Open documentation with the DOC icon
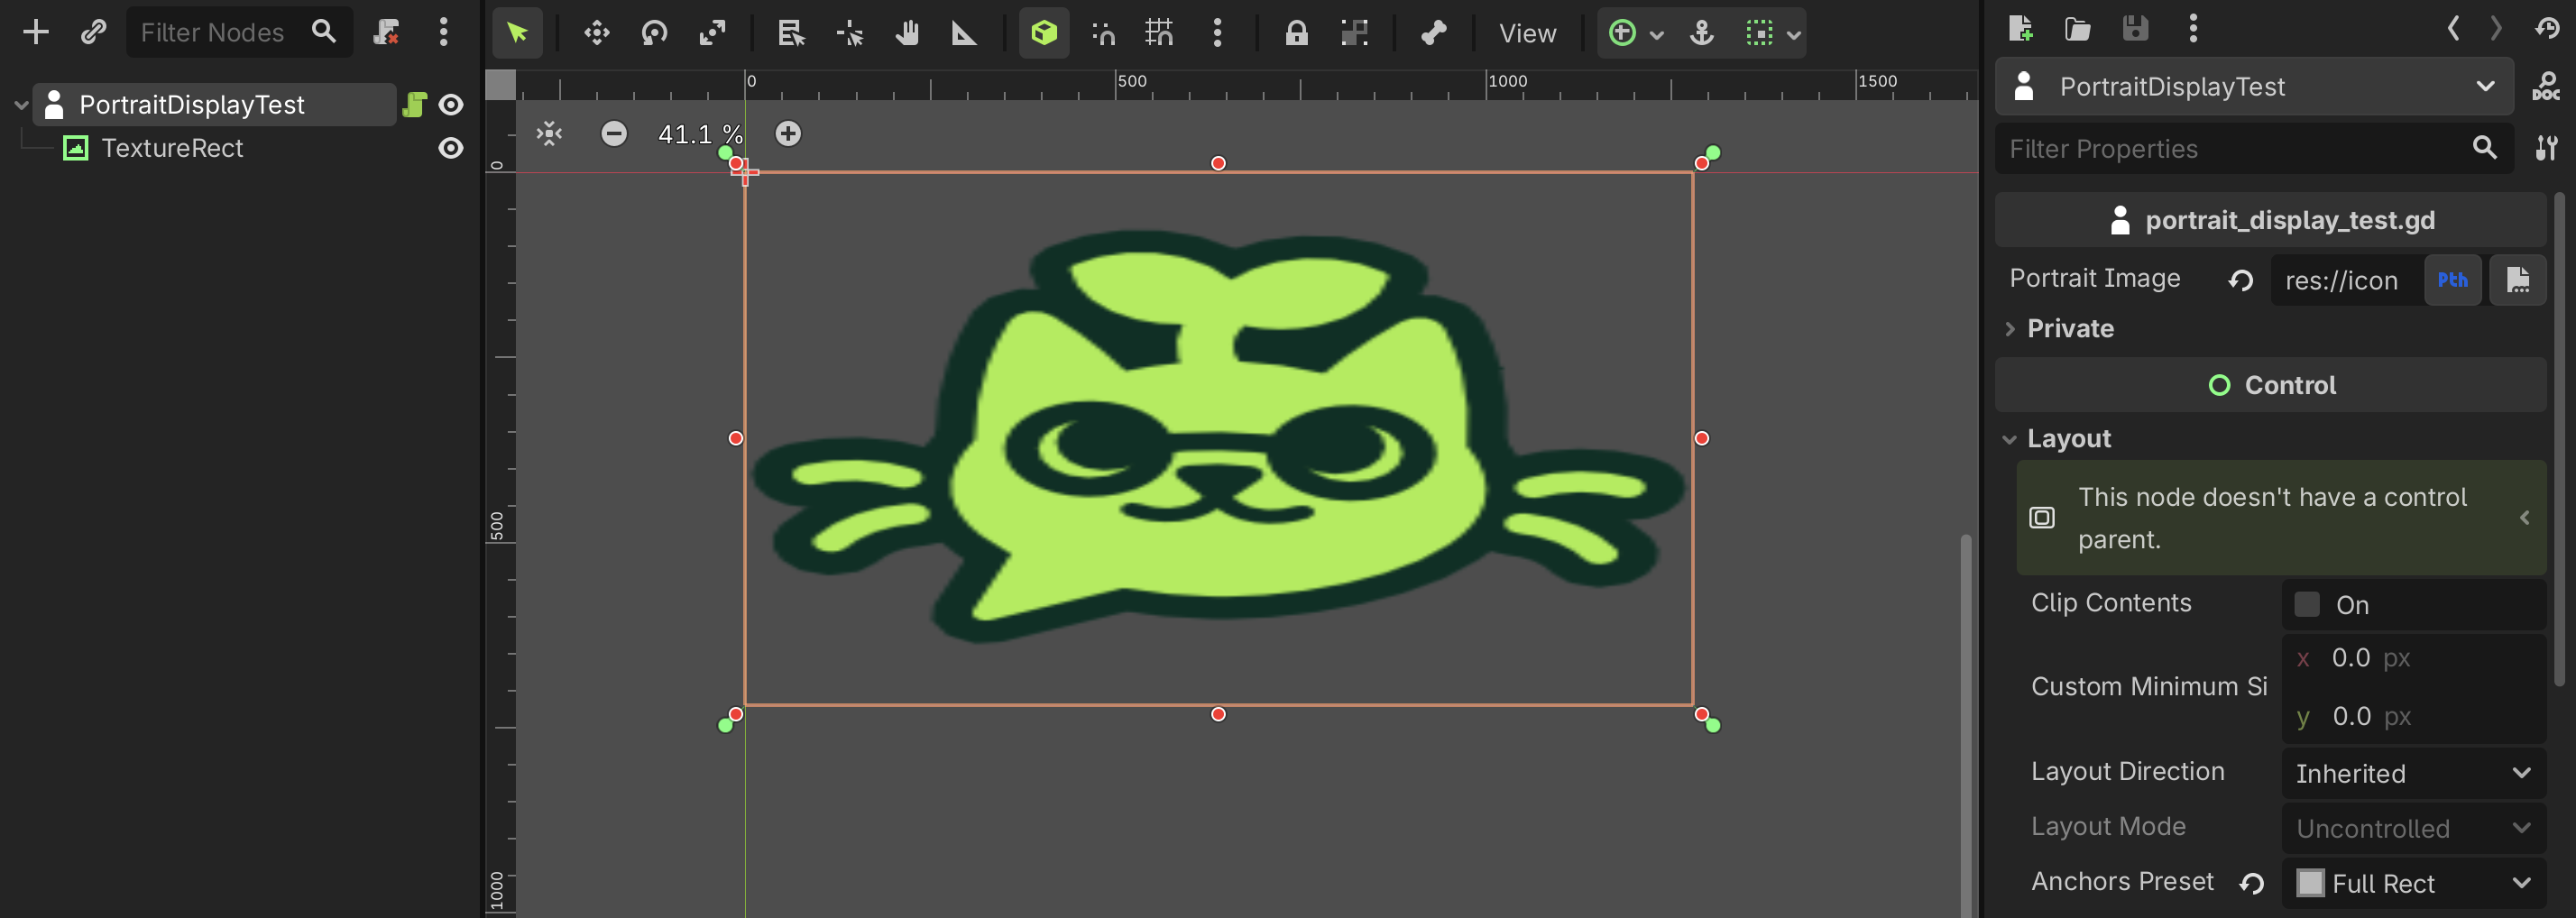 point(2546,87)
